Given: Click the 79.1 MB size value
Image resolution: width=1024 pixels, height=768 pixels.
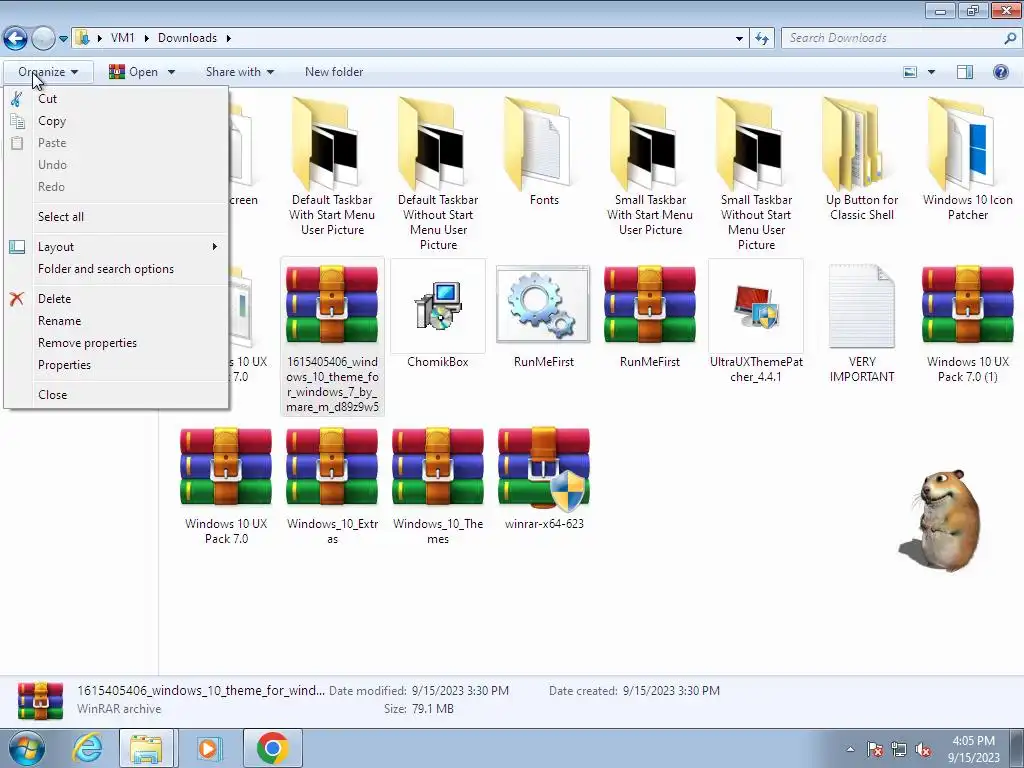Looking at the screenshot, I should click(432, 709).
